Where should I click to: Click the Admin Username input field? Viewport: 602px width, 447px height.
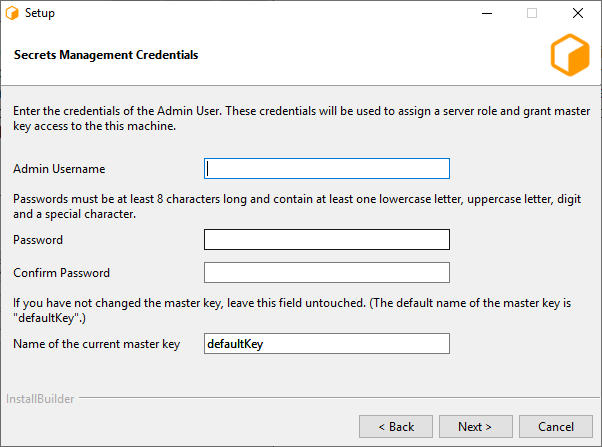(x=327, y=169)
